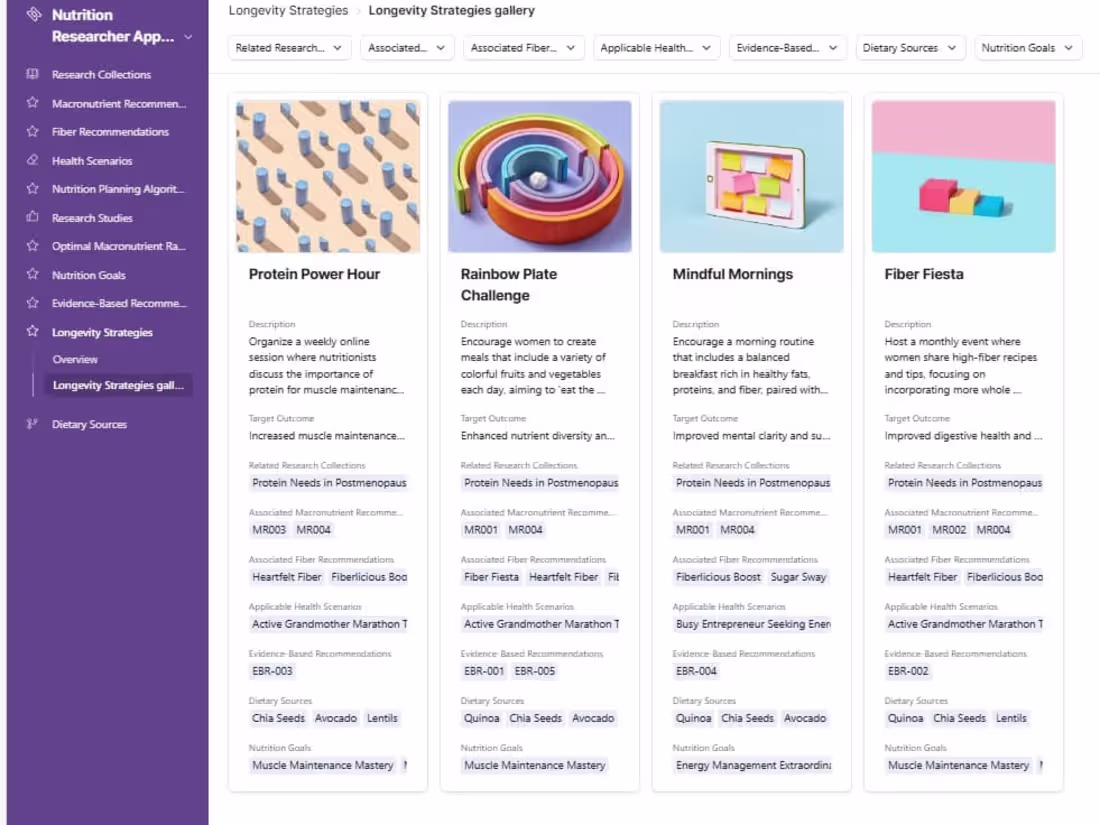The image size is (1100, 825).
Task: Open the Fiber Fiesta card title
Action: [923, 274]
